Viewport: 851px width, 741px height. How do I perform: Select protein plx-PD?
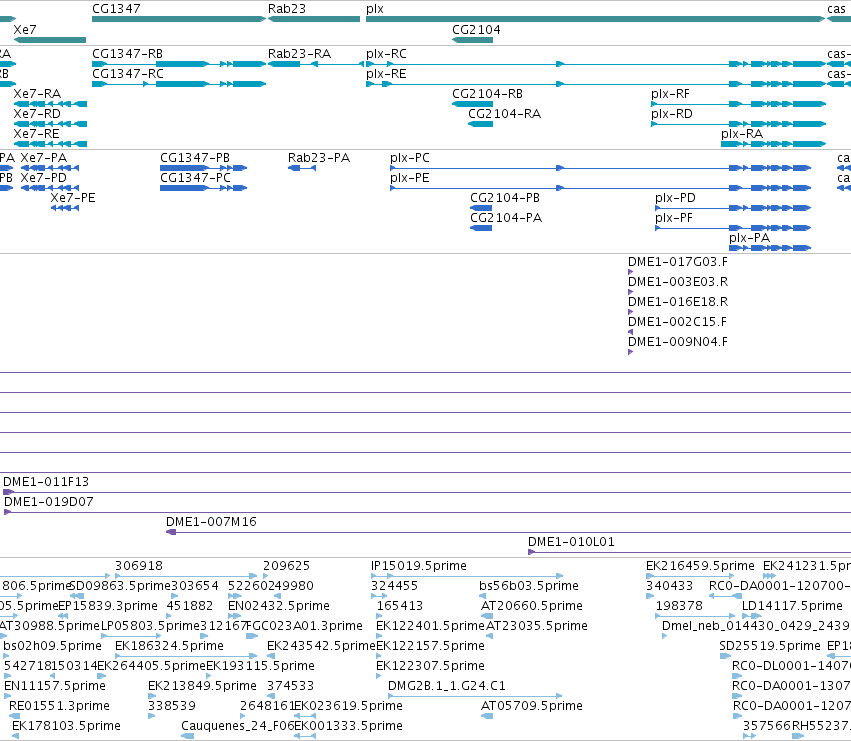pyautogui.click(x=733, y=208)
